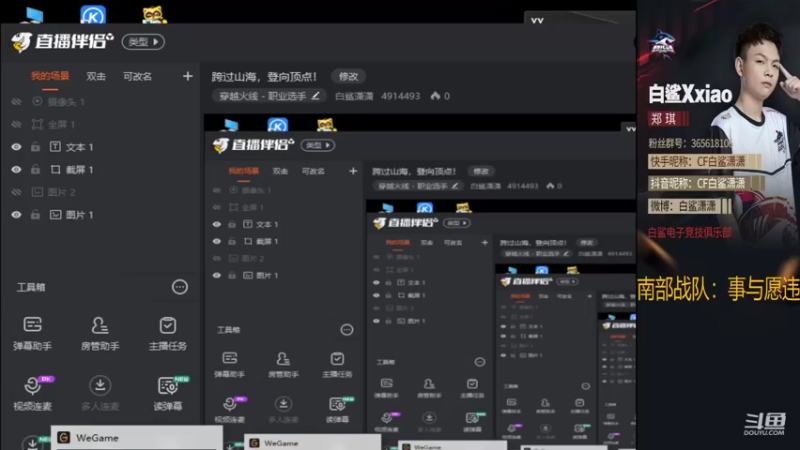Expand 类型 dropdown in largest nested preview copy
The width and height of the screenshot is (800, 450).
pos(317,145)
